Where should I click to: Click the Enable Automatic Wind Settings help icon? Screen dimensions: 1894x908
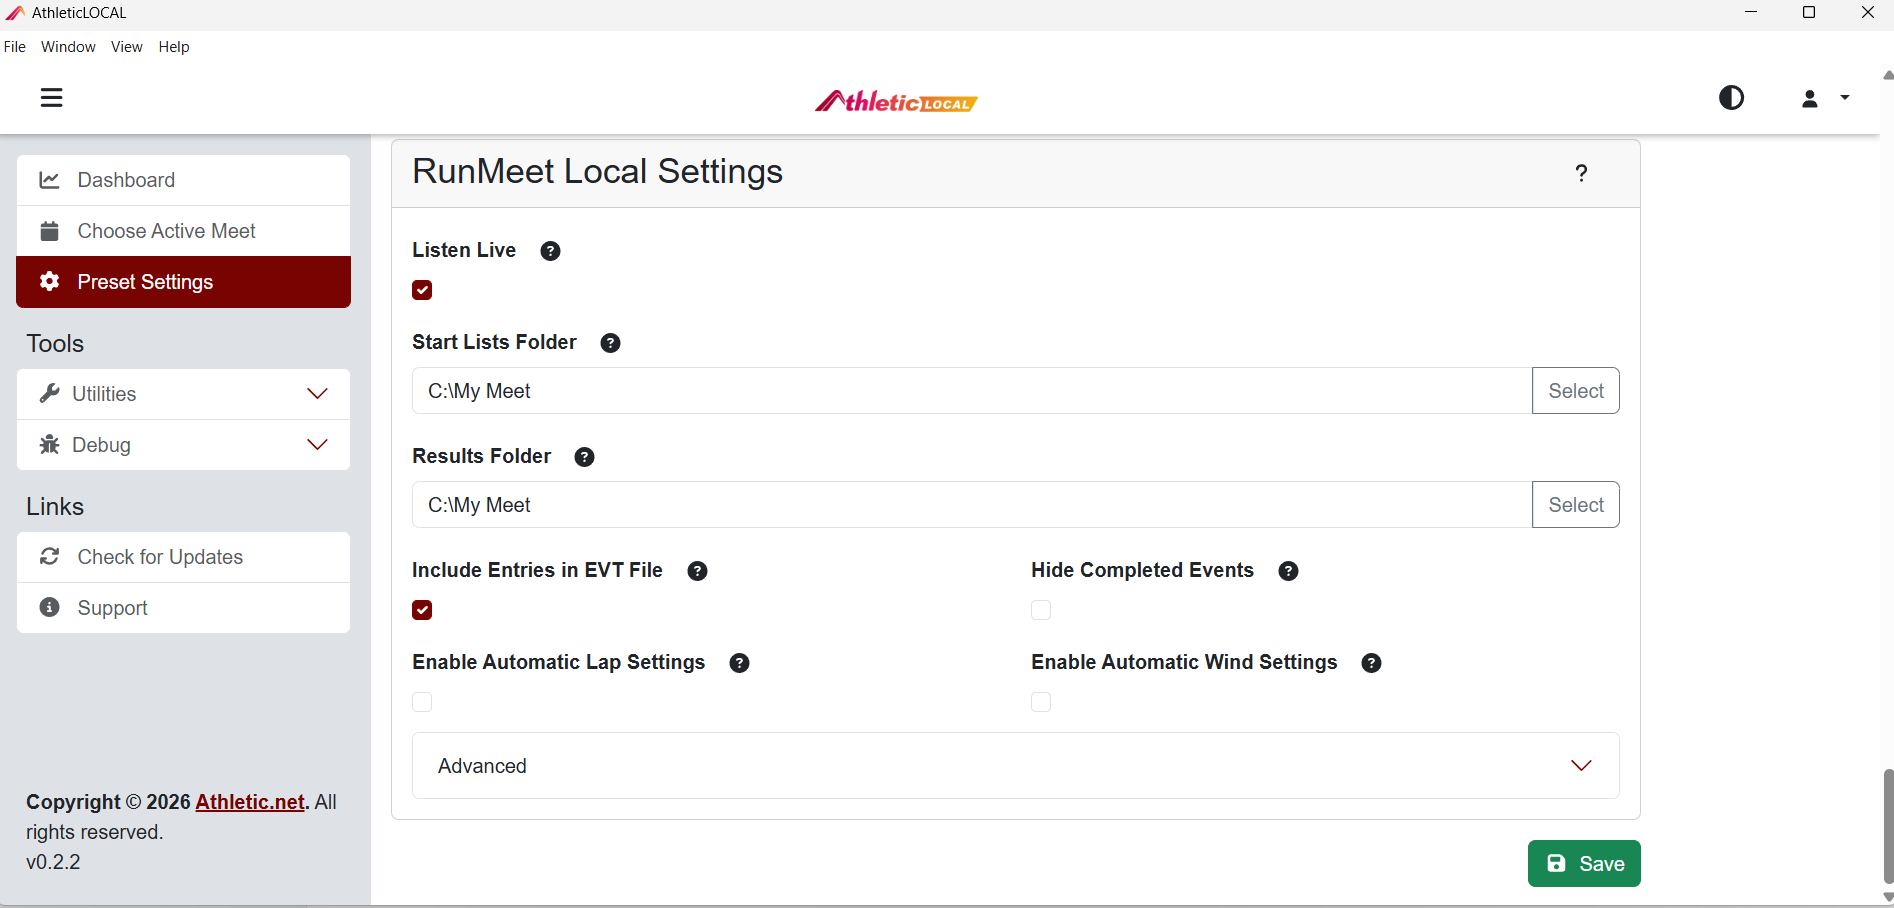coord(1371,663)
